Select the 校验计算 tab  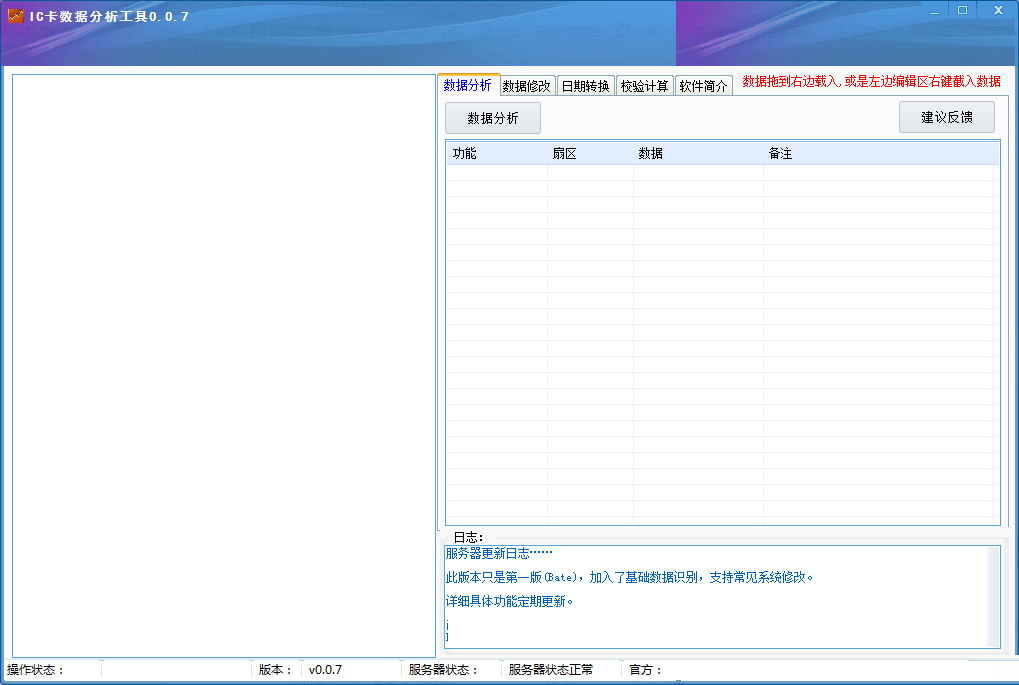click(644, 85)
